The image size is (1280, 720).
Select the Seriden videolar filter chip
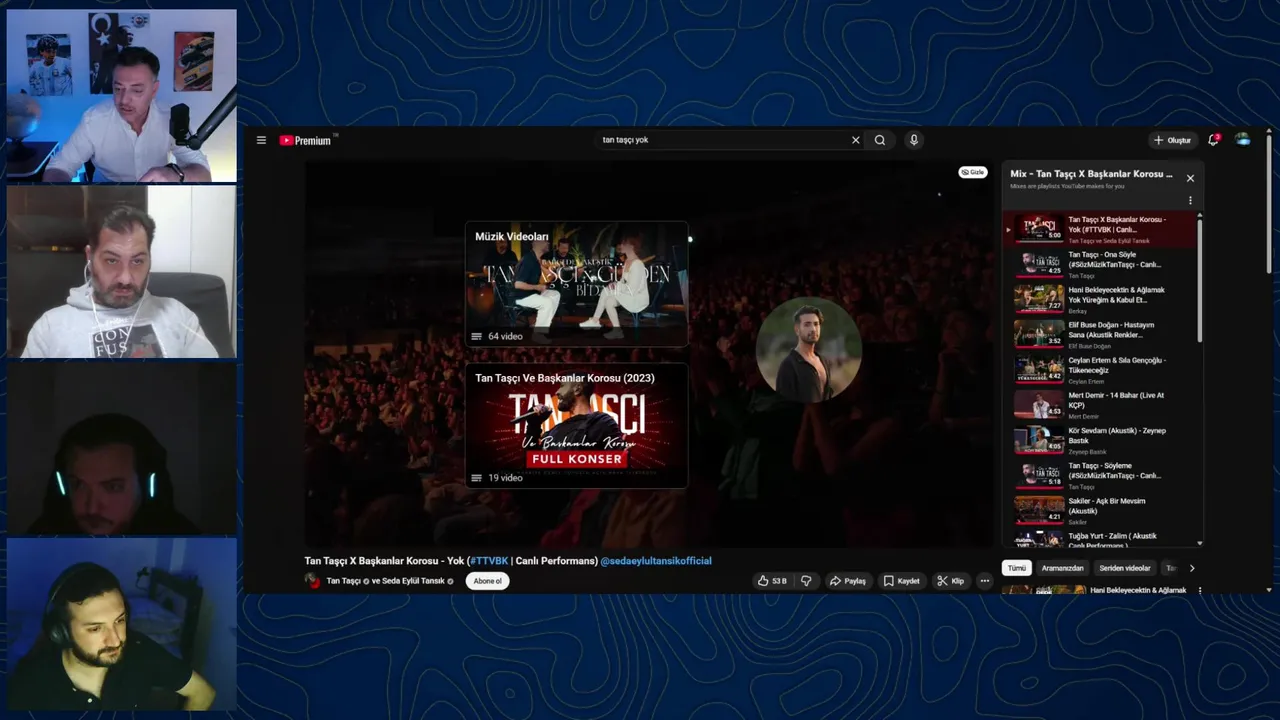click(1125, 568)
